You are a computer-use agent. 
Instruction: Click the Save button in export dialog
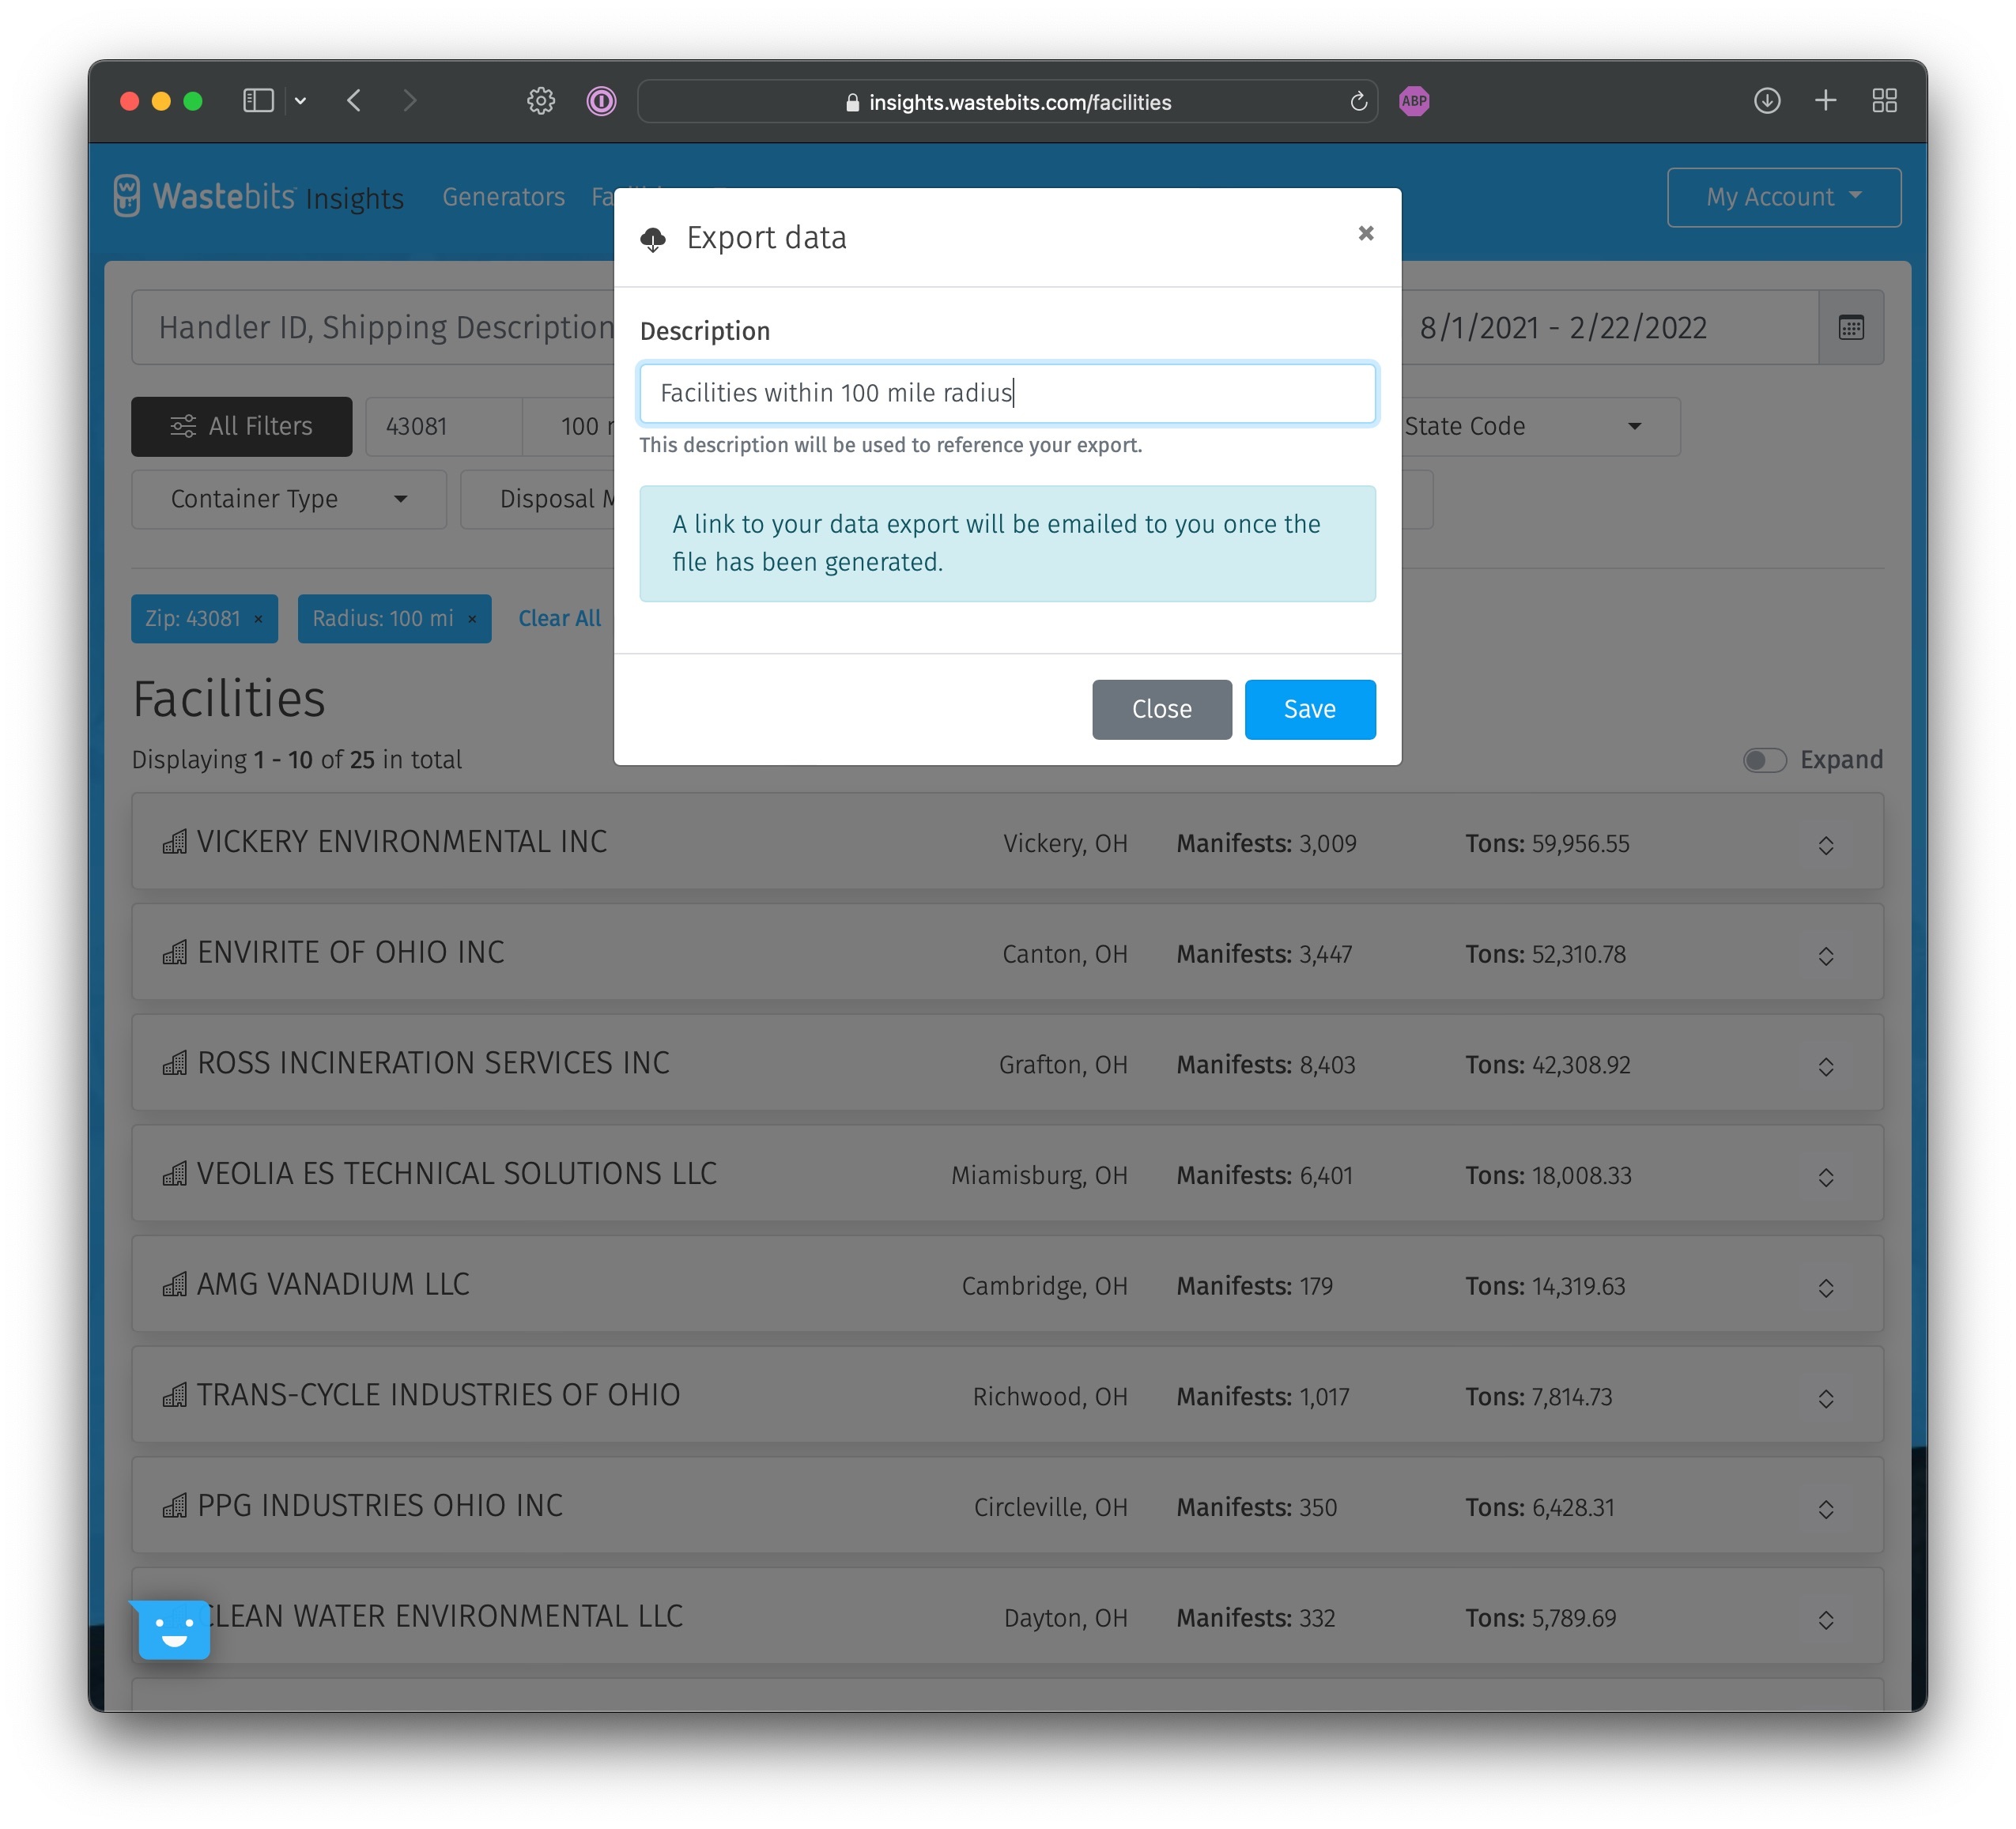point(1309,709)
